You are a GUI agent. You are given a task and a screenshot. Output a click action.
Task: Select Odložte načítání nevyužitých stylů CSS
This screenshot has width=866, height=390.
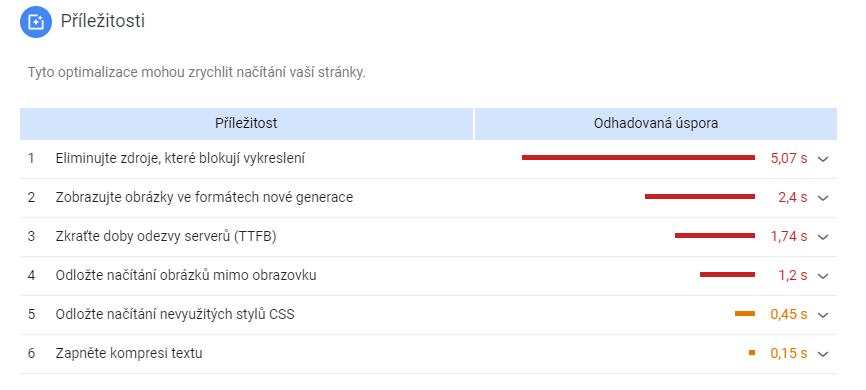coord(175,314)
